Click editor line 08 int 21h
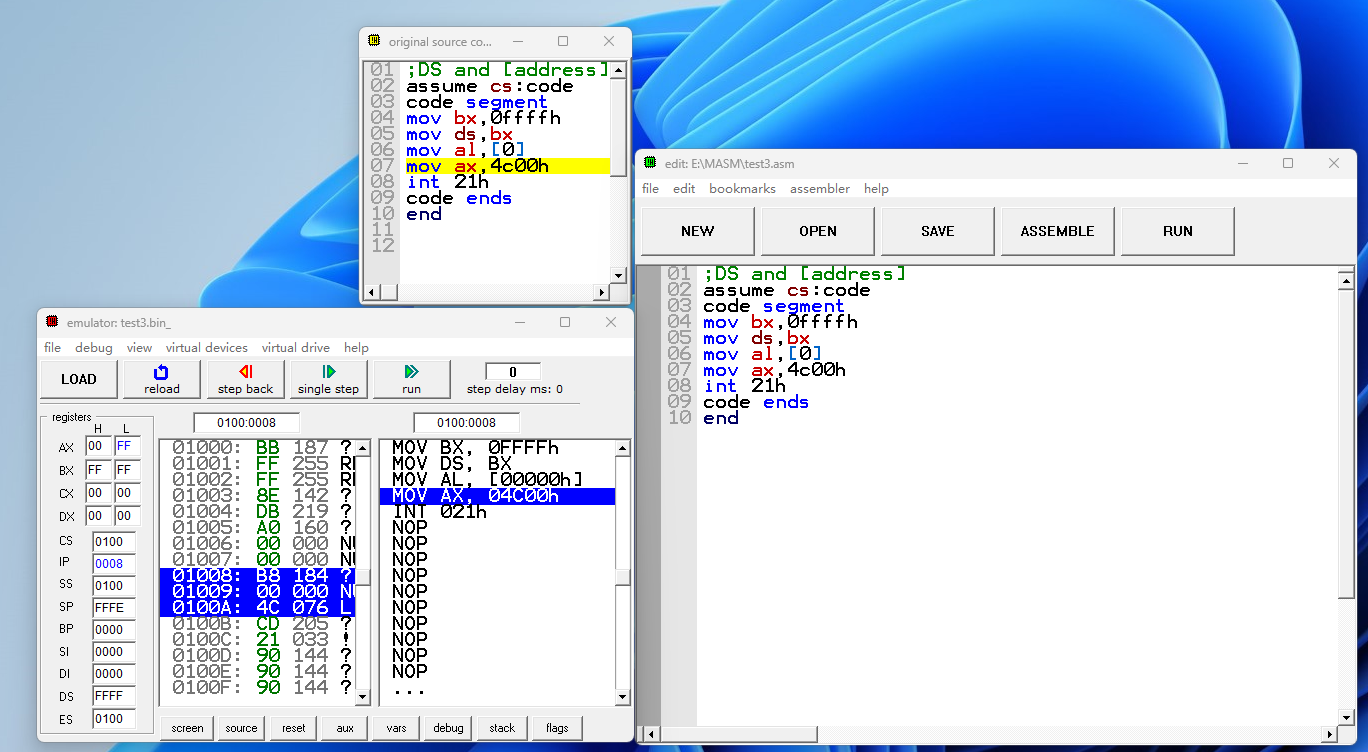Viewport: 1368px width, 752px height. pos(744,386)
